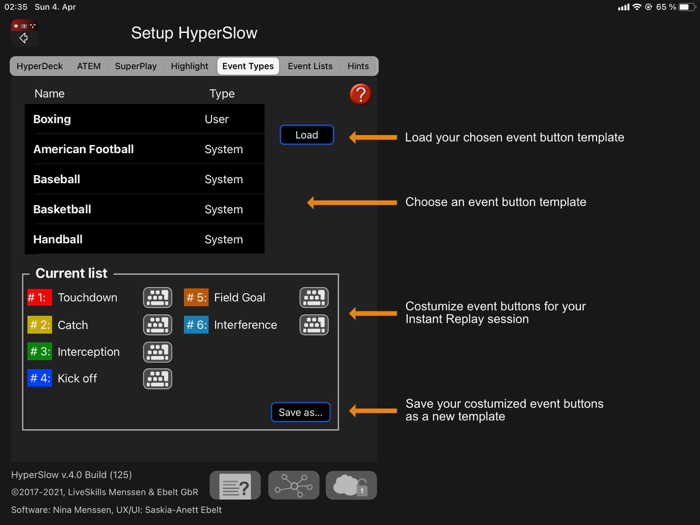Show the Hints tab
The width and height of the screenshot is (700, 525).
click(x=358, y=66)
